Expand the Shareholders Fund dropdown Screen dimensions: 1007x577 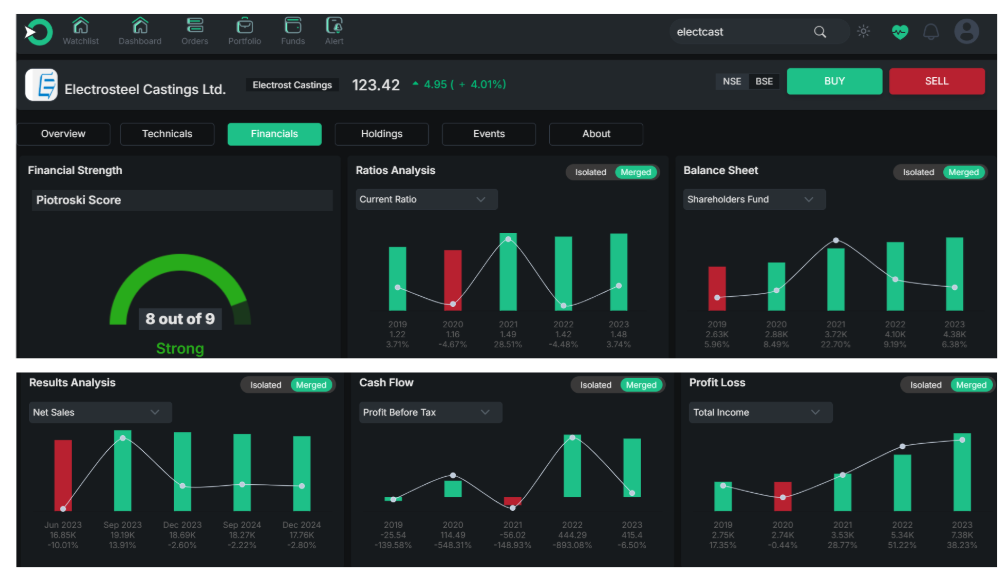tap(754, 199)
